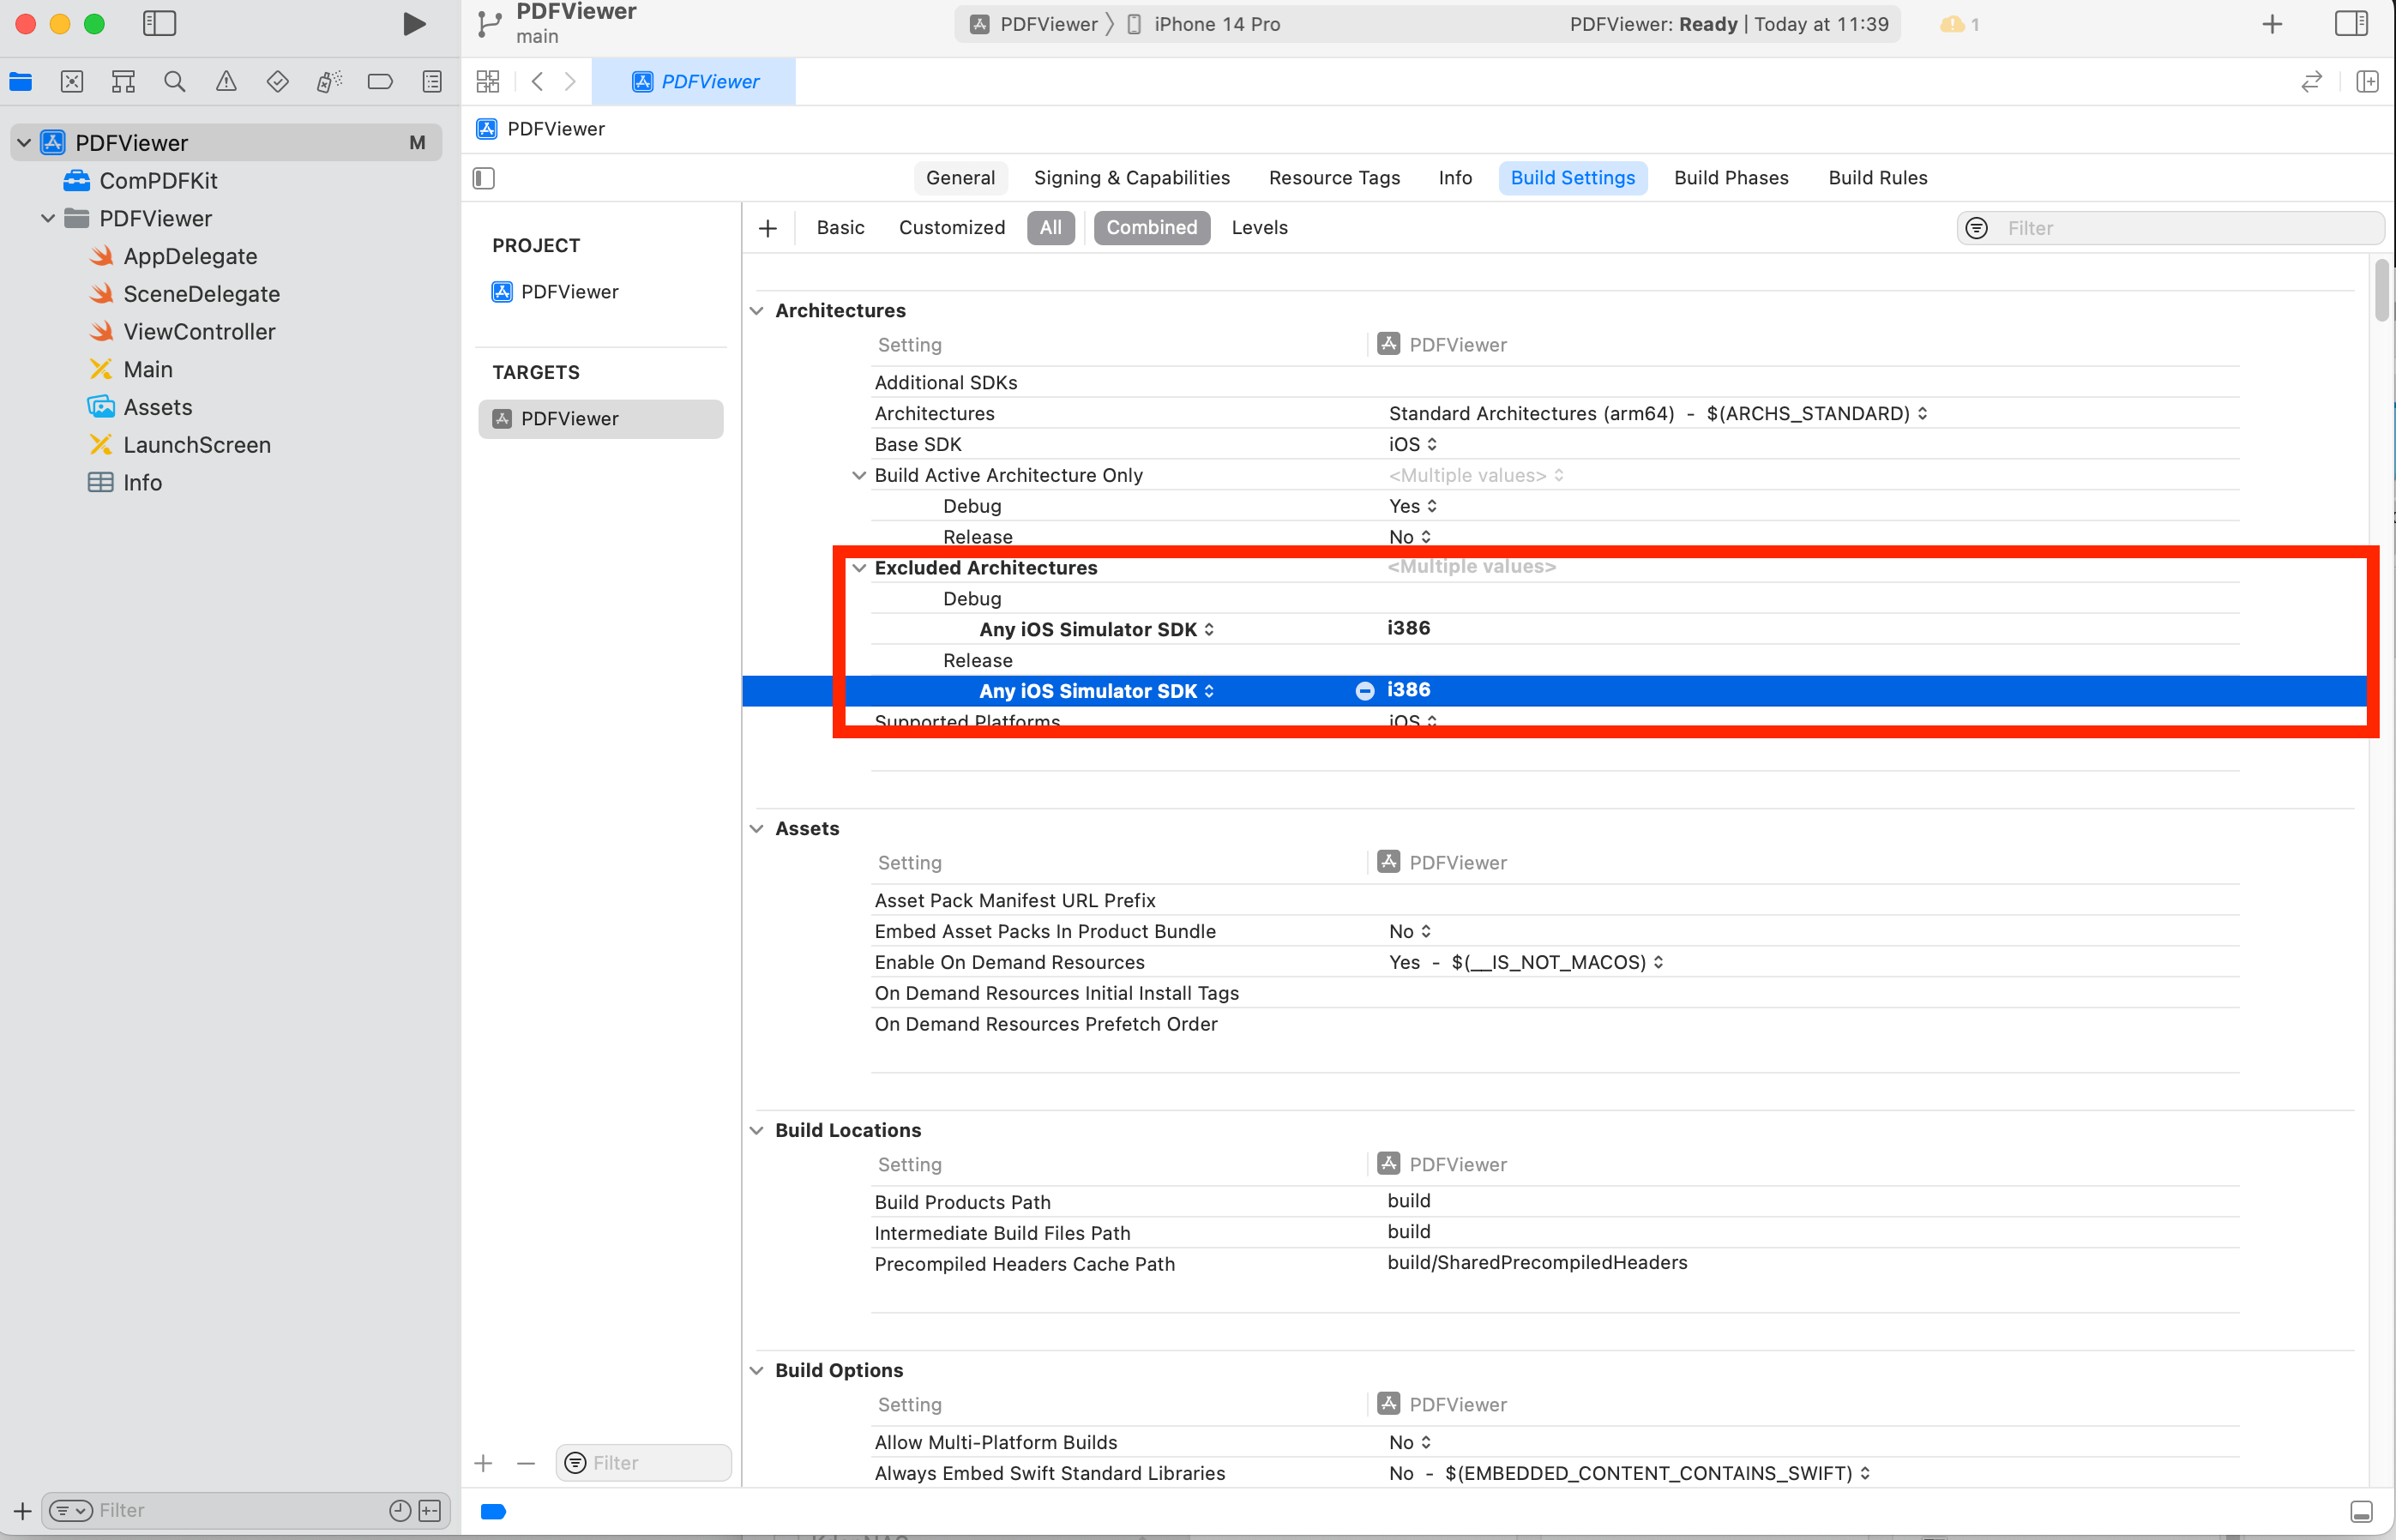2396x1540 pixels.
Task: Open the Find navigator magnifier icon
Action: (175, 82)
